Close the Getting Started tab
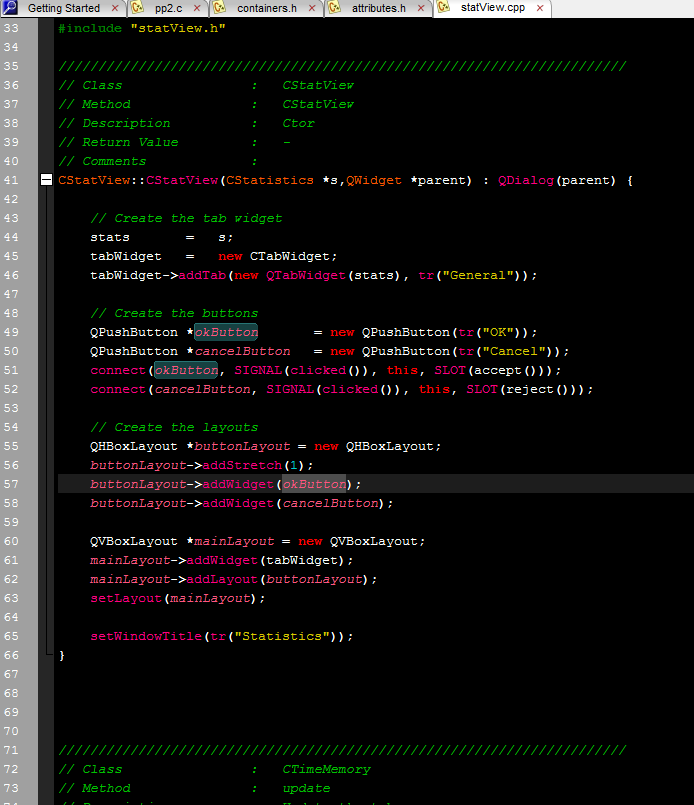The image size is (694, 805). pyautogui.click(x=115, y=8)
